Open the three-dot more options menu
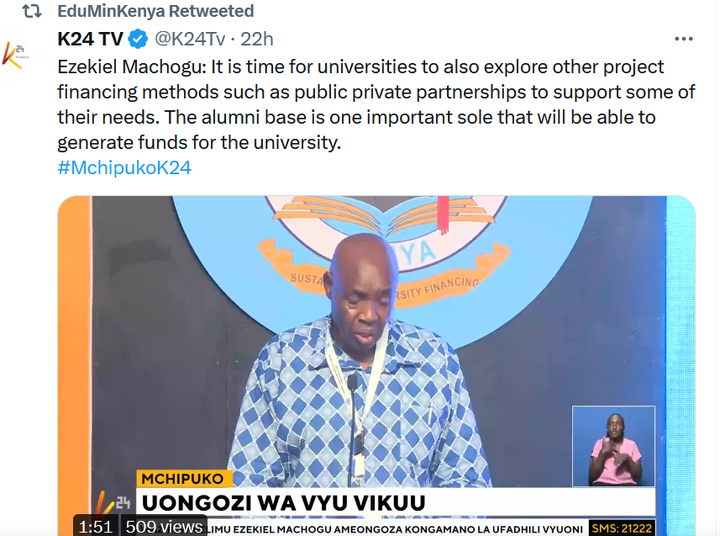Viewport: 720px width, 536px height. click(x=683, y=39)
